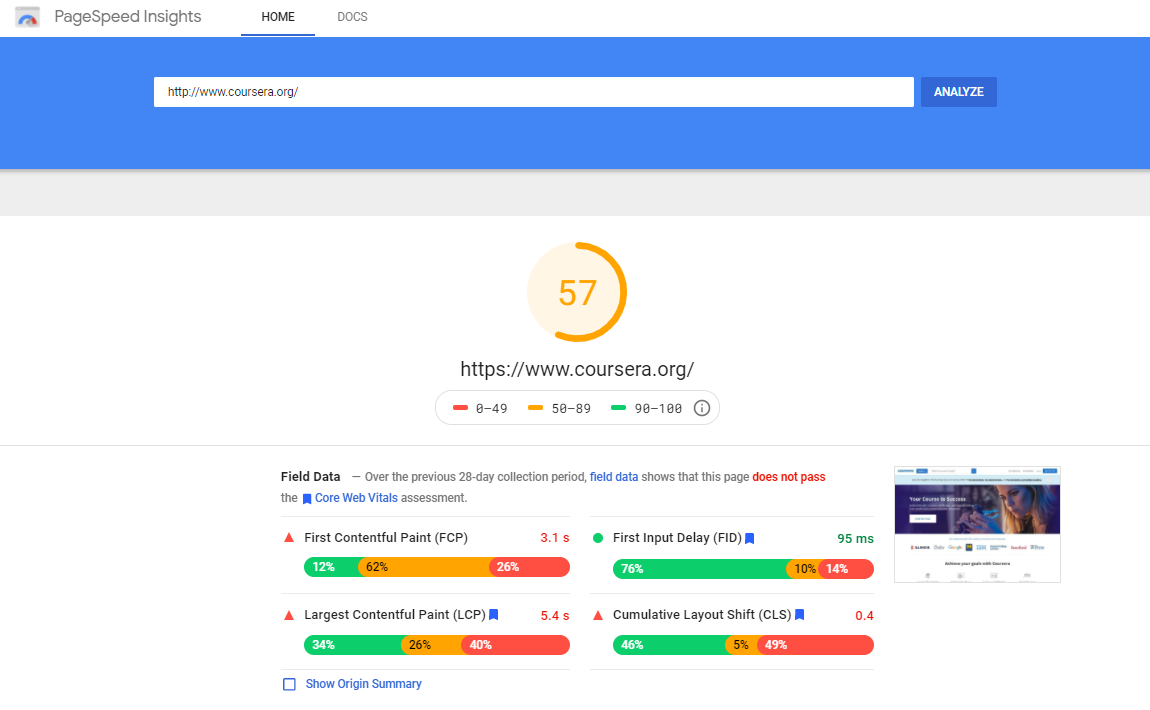Click the 'does not pass' red text
This screenshot has height=710, width=1150.
pyautogui.click(x=788, y=477)
